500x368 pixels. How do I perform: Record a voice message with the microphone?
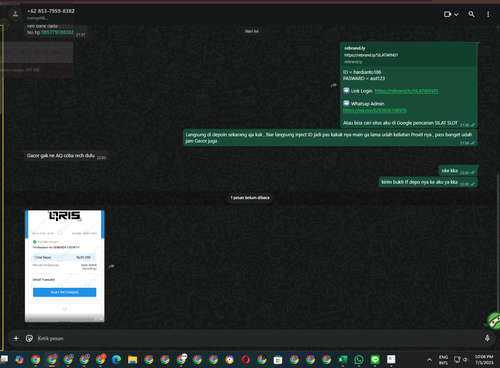(x=487, y=338)
